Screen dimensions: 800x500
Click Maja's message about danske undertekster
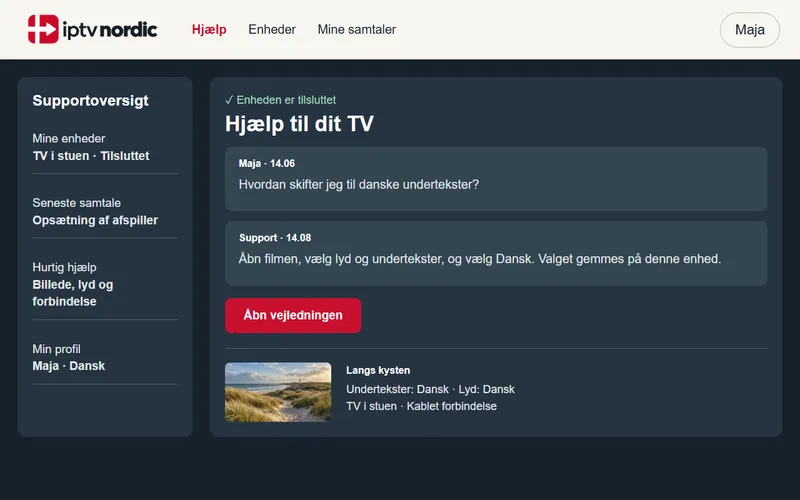pyautogui.click(x=496, y=179)
